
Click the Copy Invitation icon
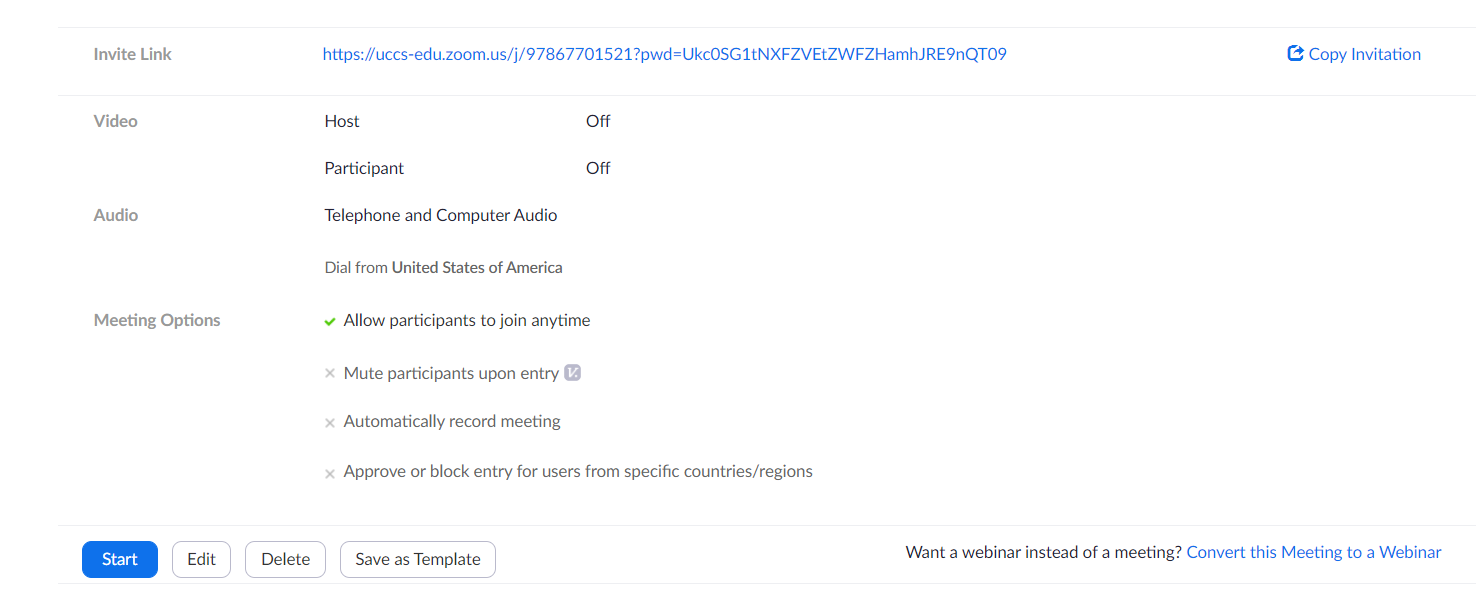coord(1296,54)
